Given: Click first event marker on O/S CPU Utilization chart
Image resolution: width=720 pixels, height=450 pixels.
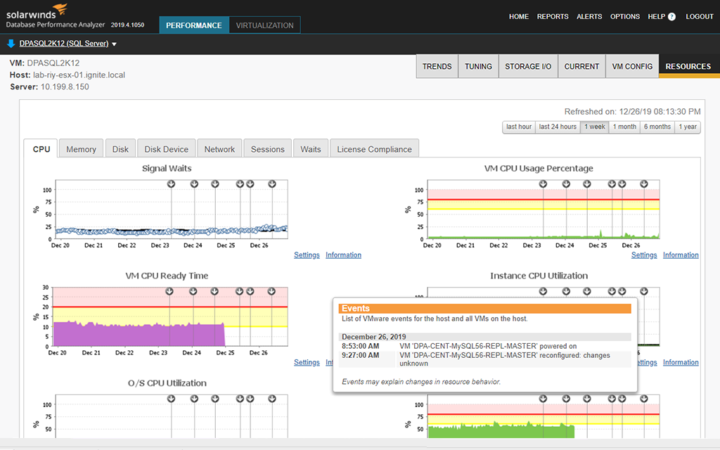Looking at the screenshot, I should click(171, 399).
